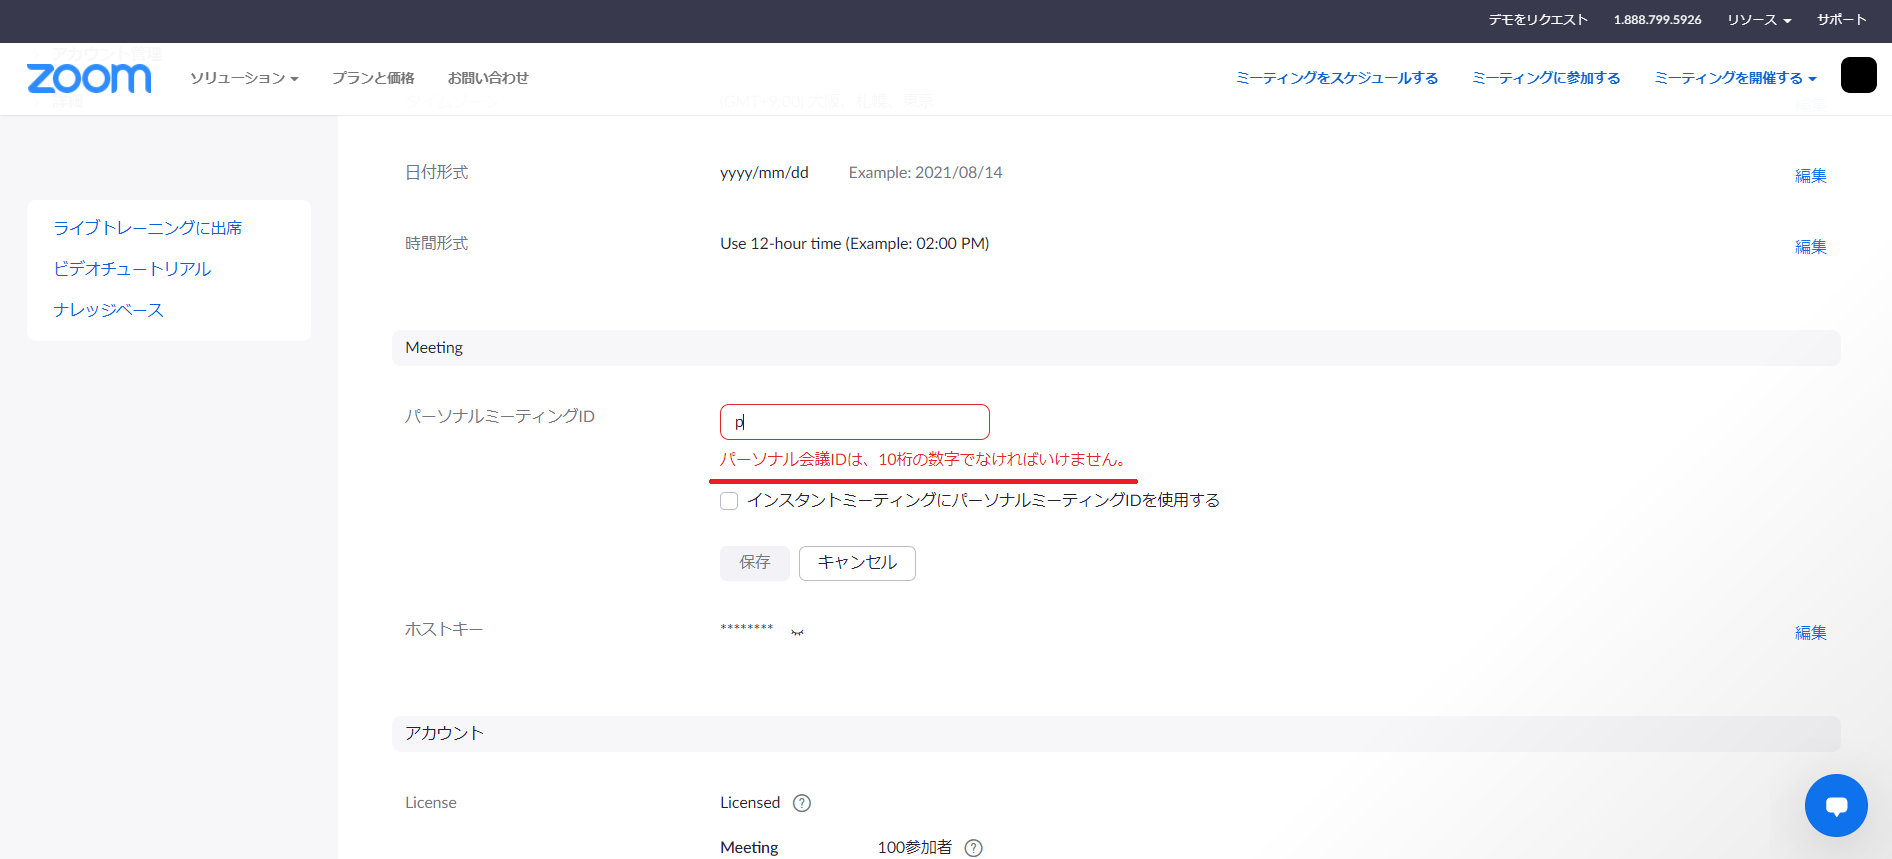The height and width of the screenshot is (859, 1892).
Task: Go to ミーティングをスケジュールする
Action: pos(1336,78)
